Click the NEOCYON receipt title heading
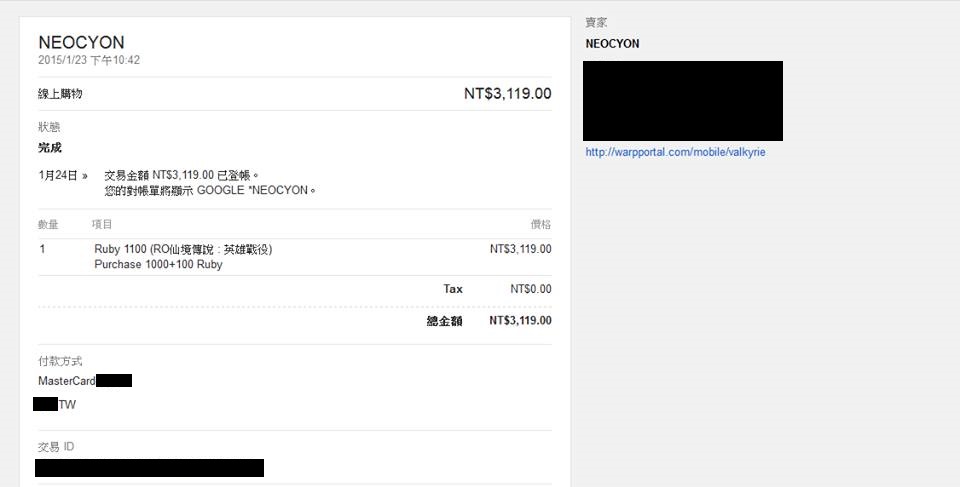Viewport: 960px width, 487px height. pyautogui.click(x=81, y=42)
